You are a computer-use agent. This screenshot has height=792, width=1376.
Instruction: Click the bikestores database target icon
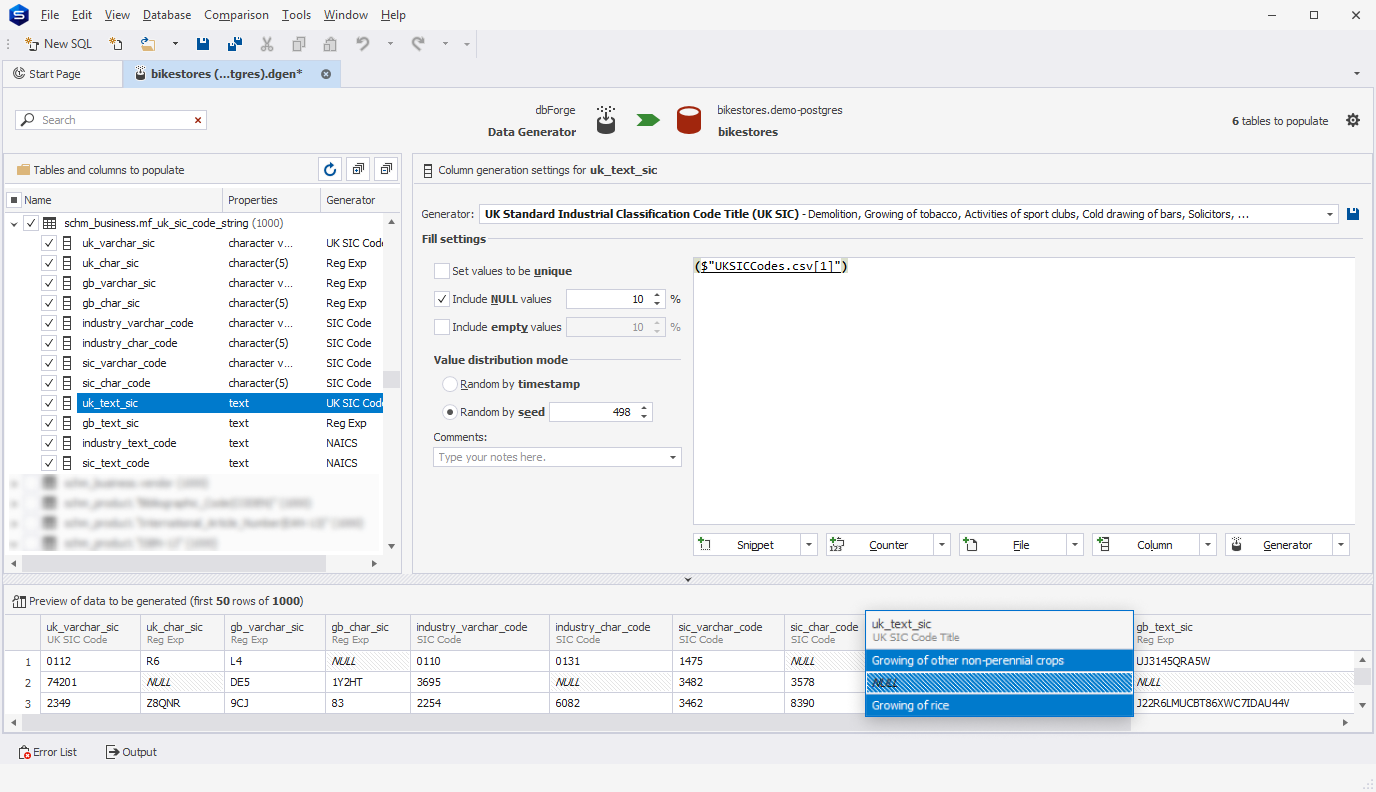689,120
